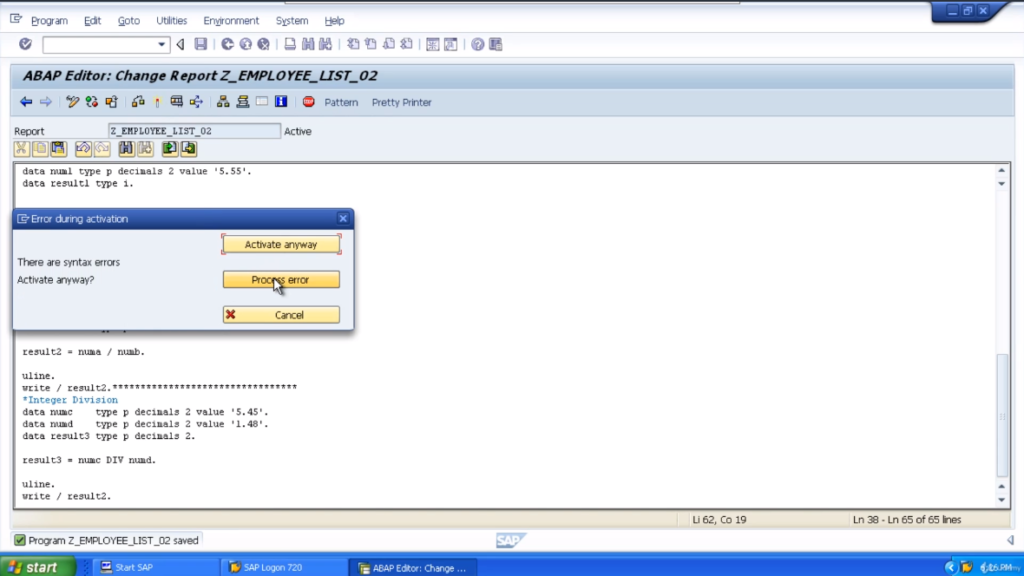Click the 'Ln 38 - Ln 65 of 65 lines' status

(907, 520)
